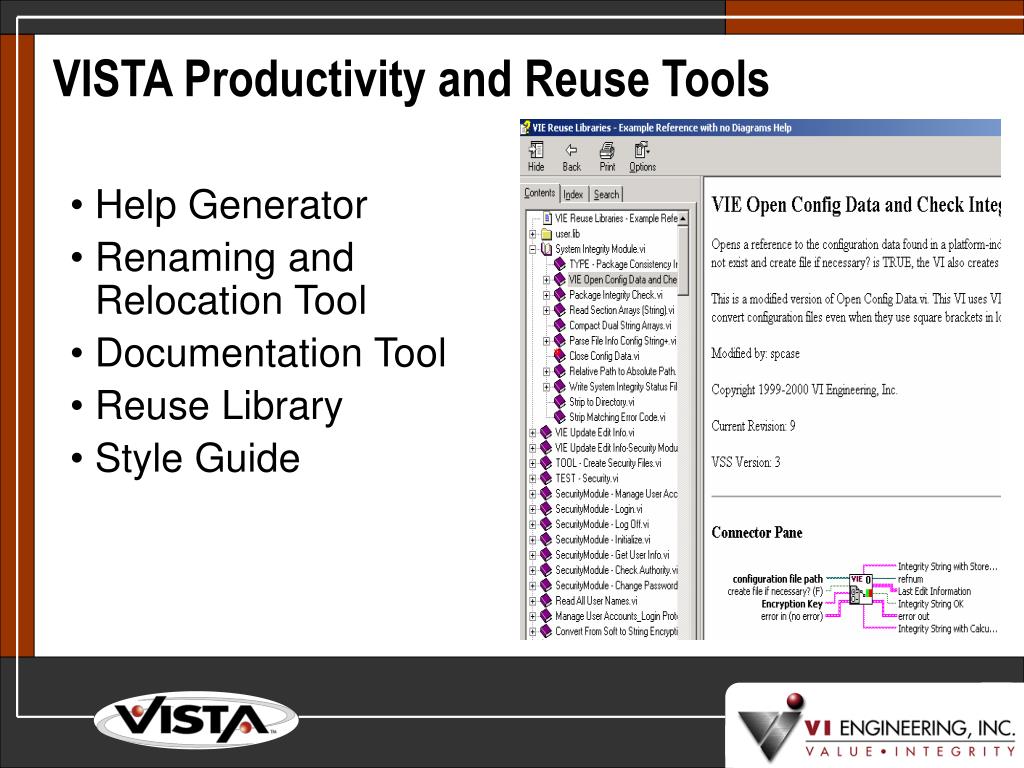Expand VIE Open Config Data node
The image size is (1024, 768).
(547, 280)
